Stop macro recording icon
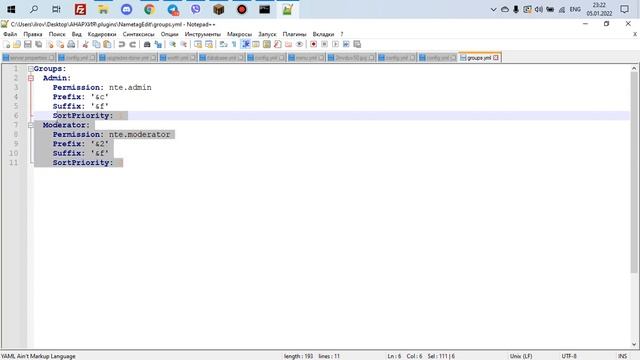This screenshot has height=360, width=640. pos(324,44)
